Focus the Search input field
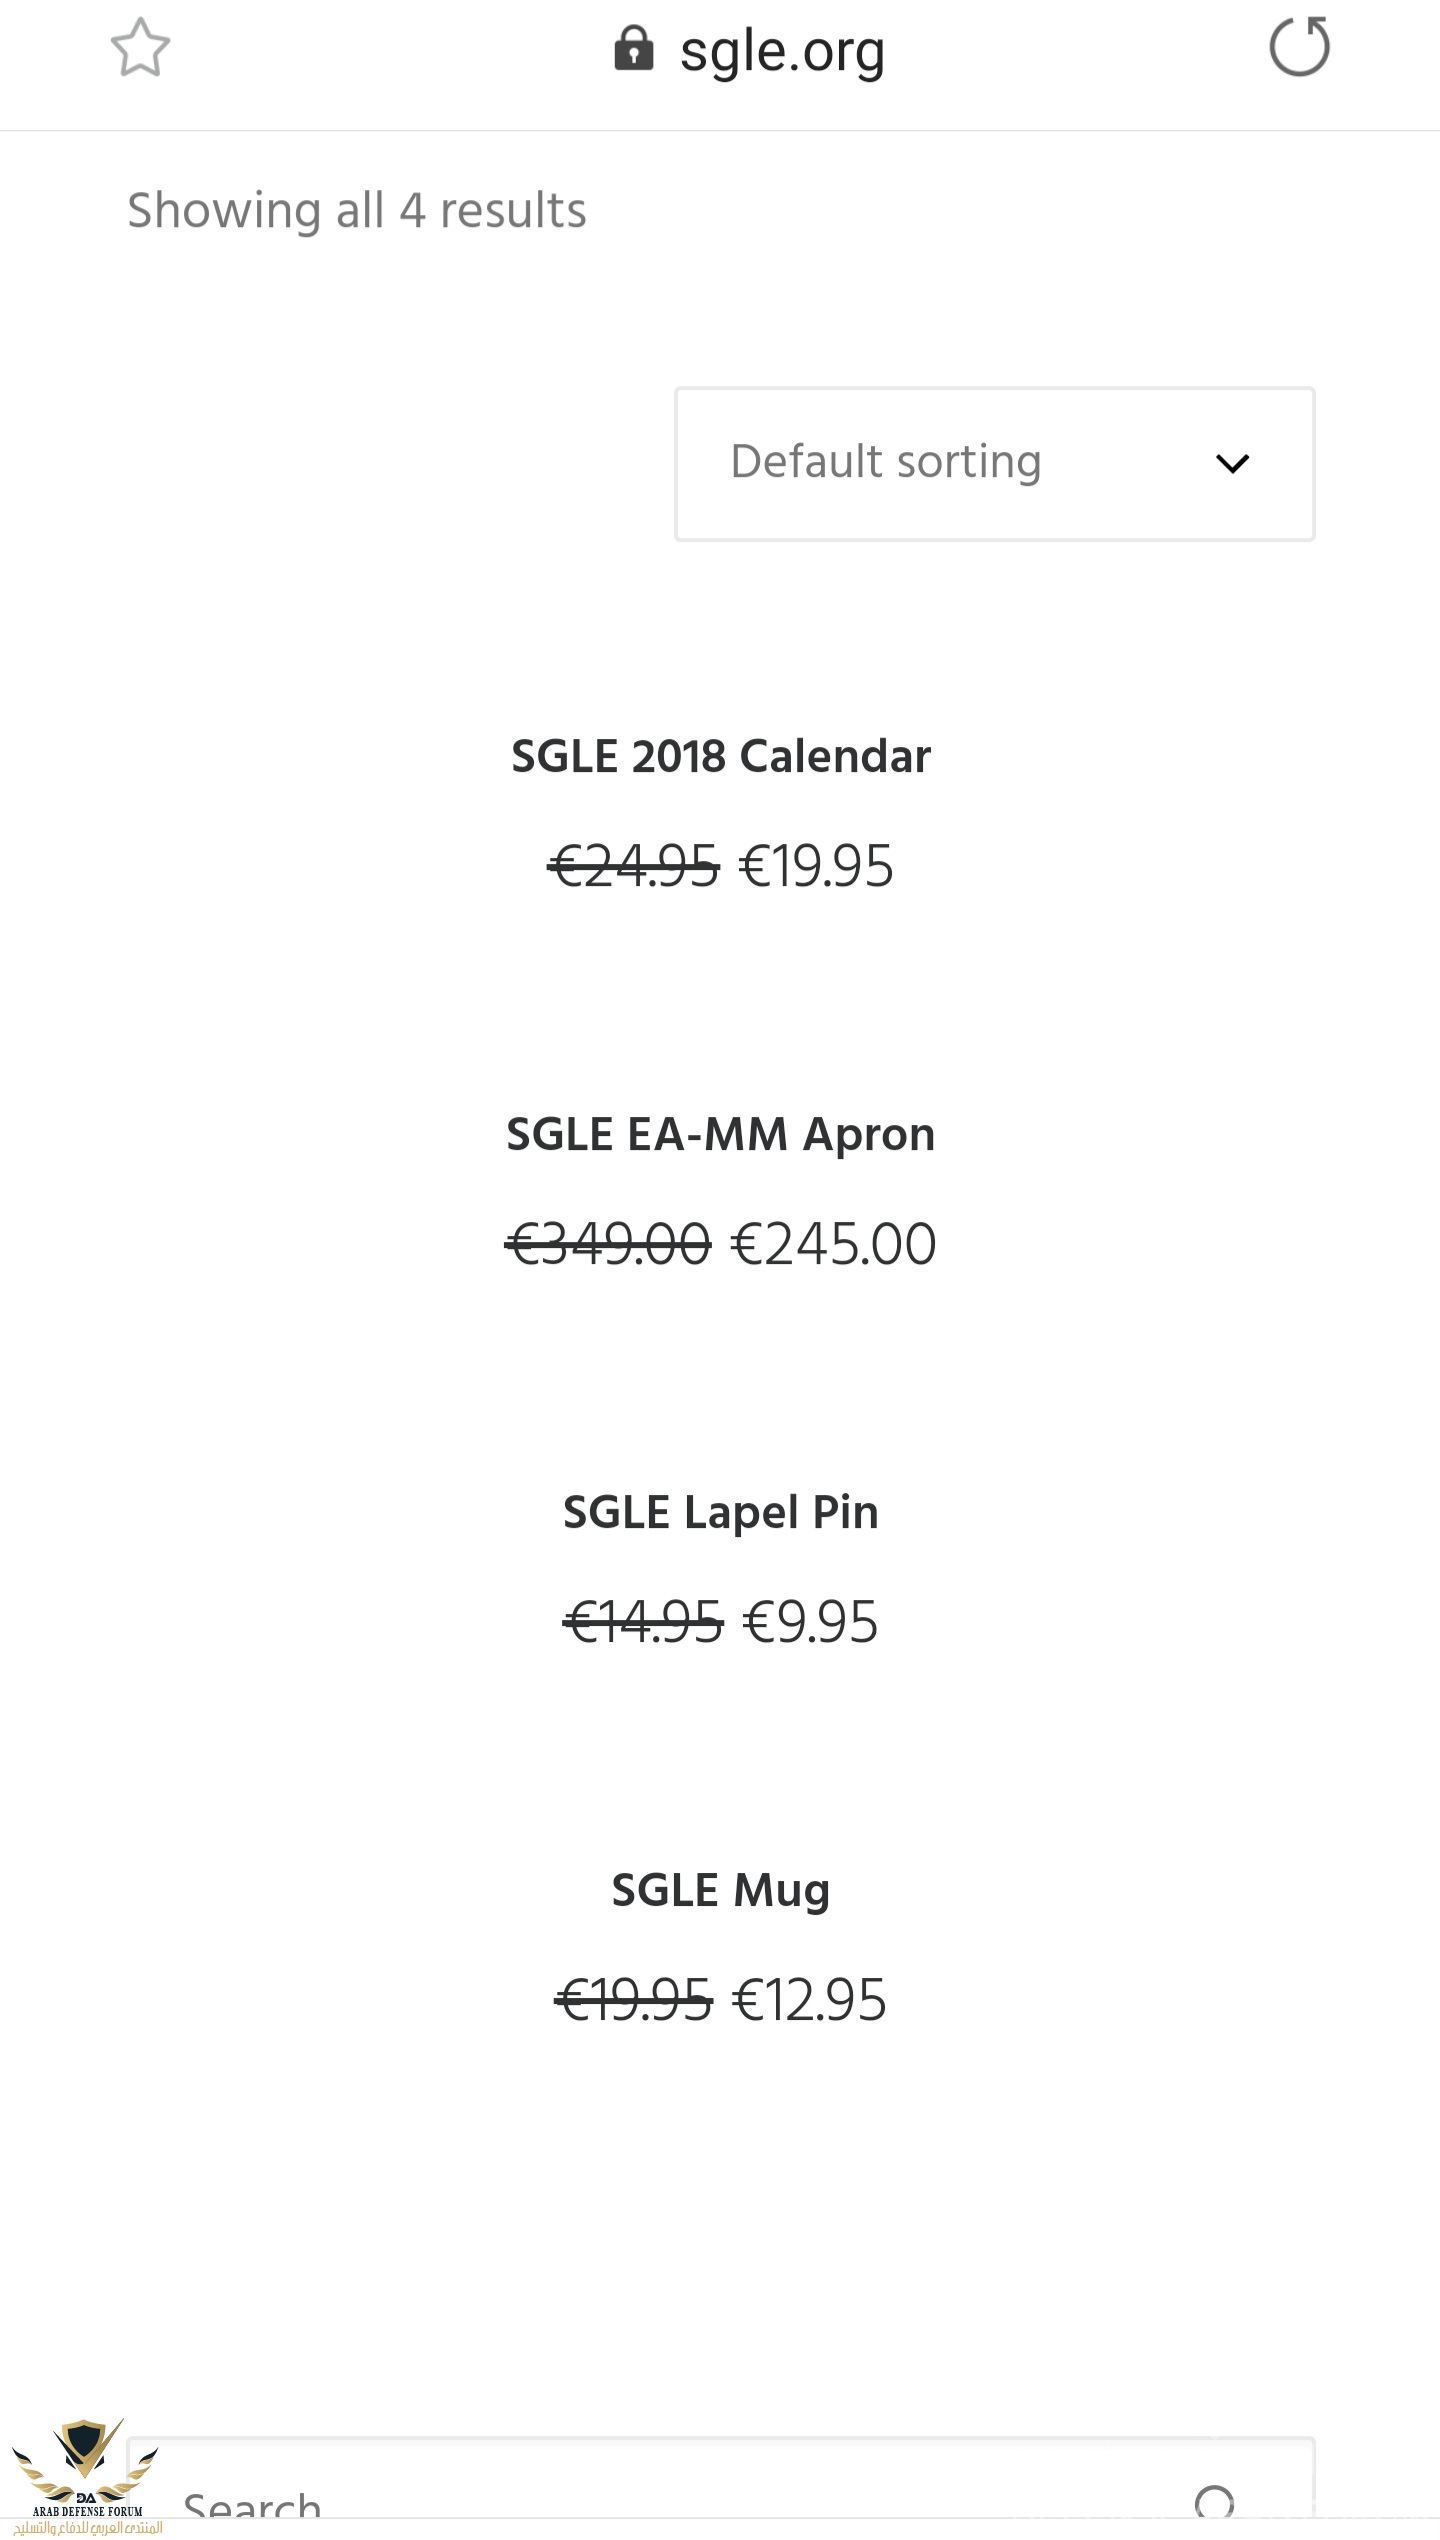 coord(720,2490)
